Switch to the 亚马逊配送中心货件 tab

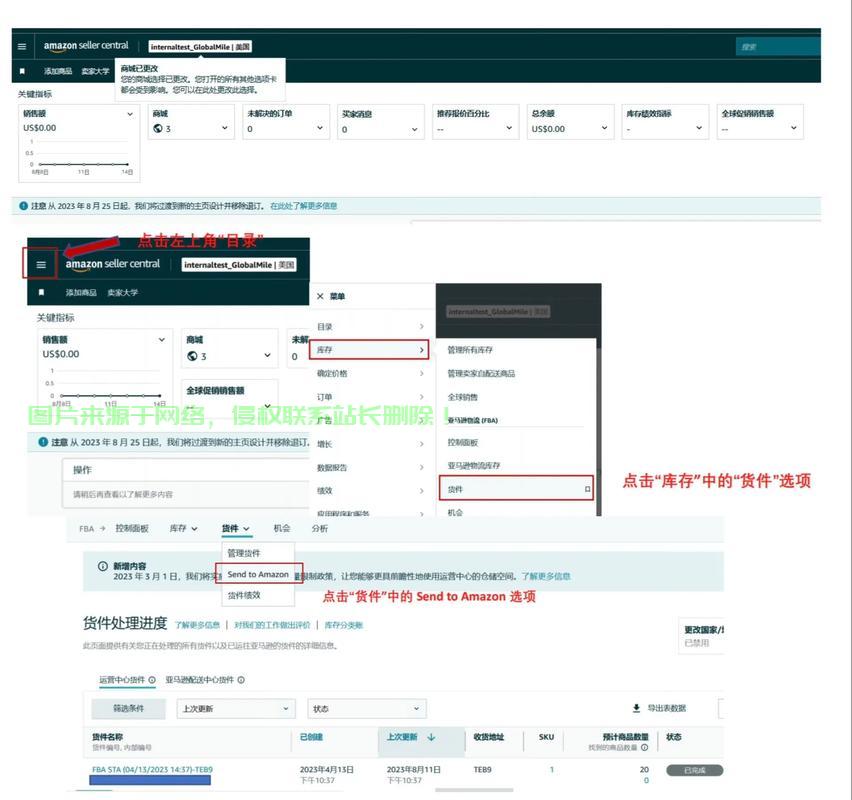point(199,680)
